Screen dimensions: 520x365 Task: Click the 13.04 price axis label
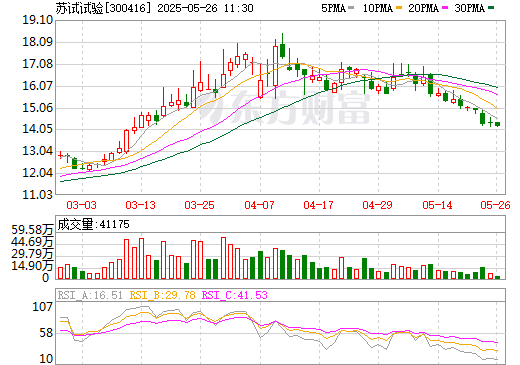pos(37,151)
